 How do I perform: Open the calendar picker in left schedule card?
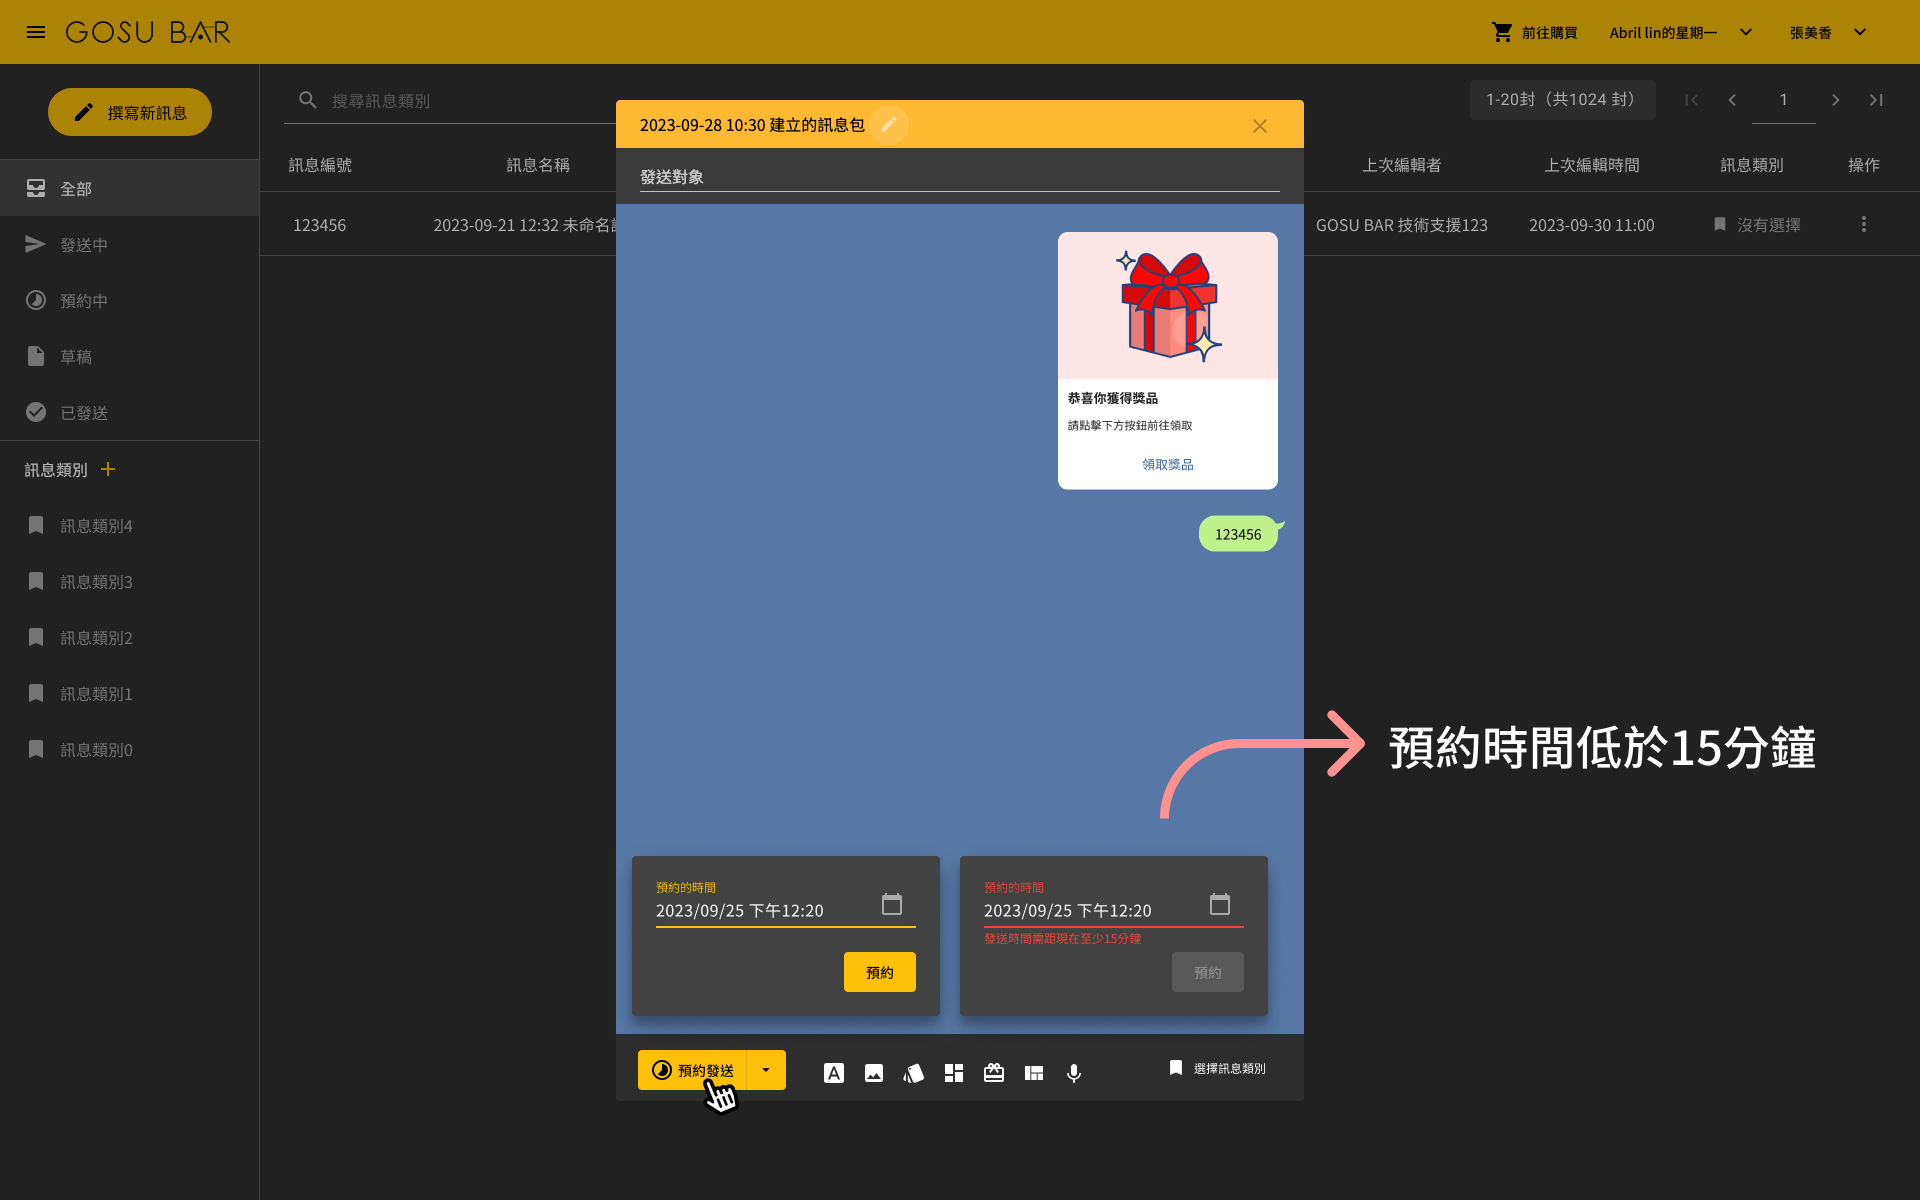(892, 904)
